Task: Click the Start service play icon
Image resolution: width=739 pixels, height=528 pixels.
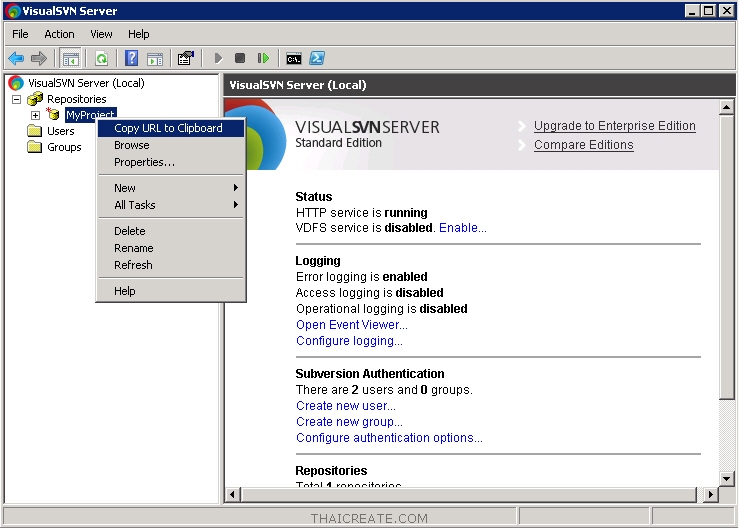Action: 218,58
